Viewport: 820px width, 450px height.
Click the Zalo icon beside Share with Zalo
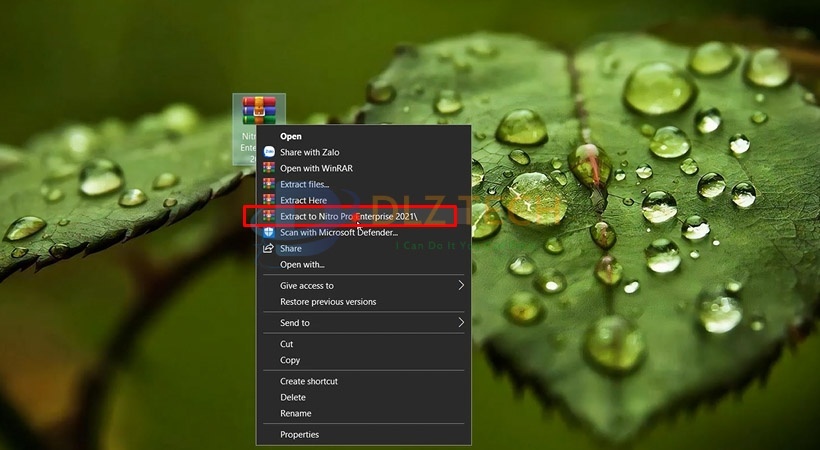click(x=269, y=152)
